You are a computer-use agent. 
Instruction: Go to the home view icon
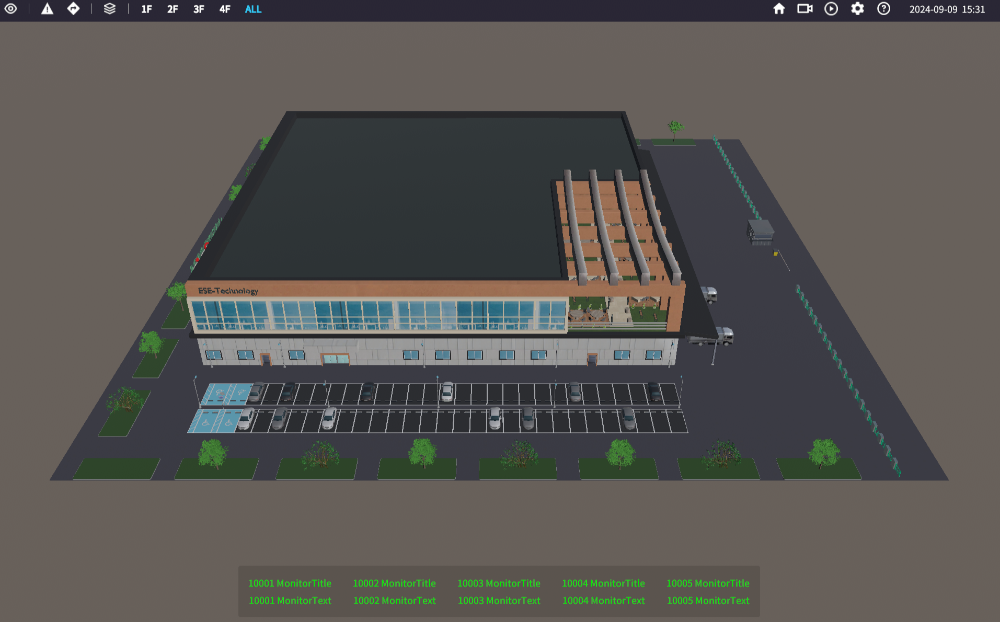(779, 9)
